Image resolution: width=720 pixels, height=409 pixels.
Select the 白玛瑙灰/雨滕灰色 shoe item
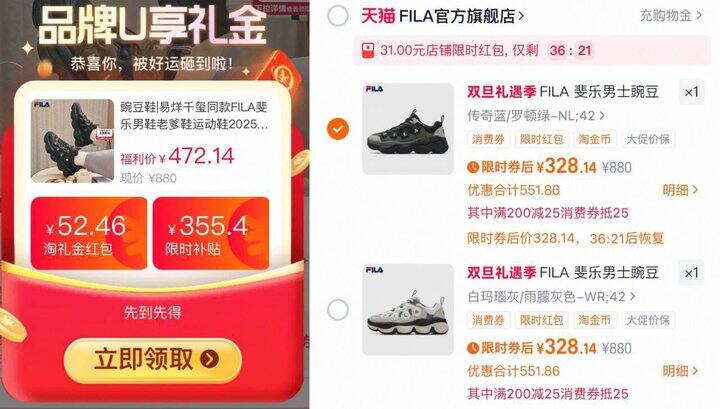(338, 310)
